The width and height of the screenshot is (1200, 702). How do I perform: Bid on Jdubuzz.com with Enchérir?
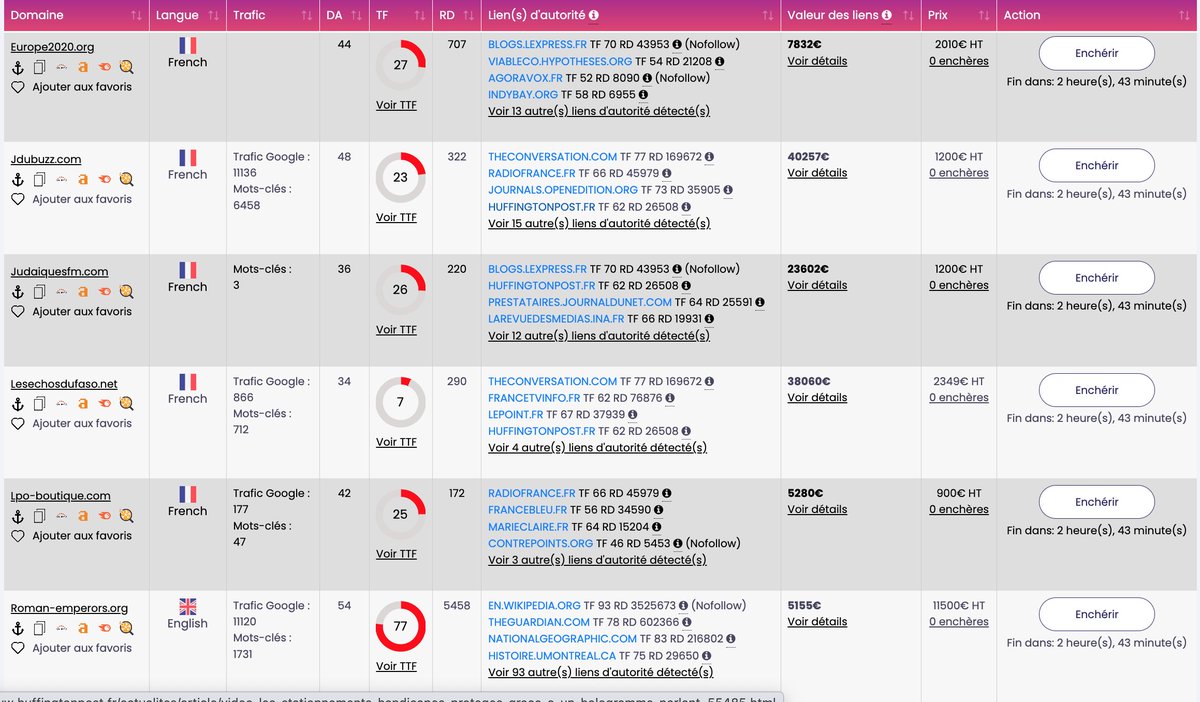[x=1097, y=165]
